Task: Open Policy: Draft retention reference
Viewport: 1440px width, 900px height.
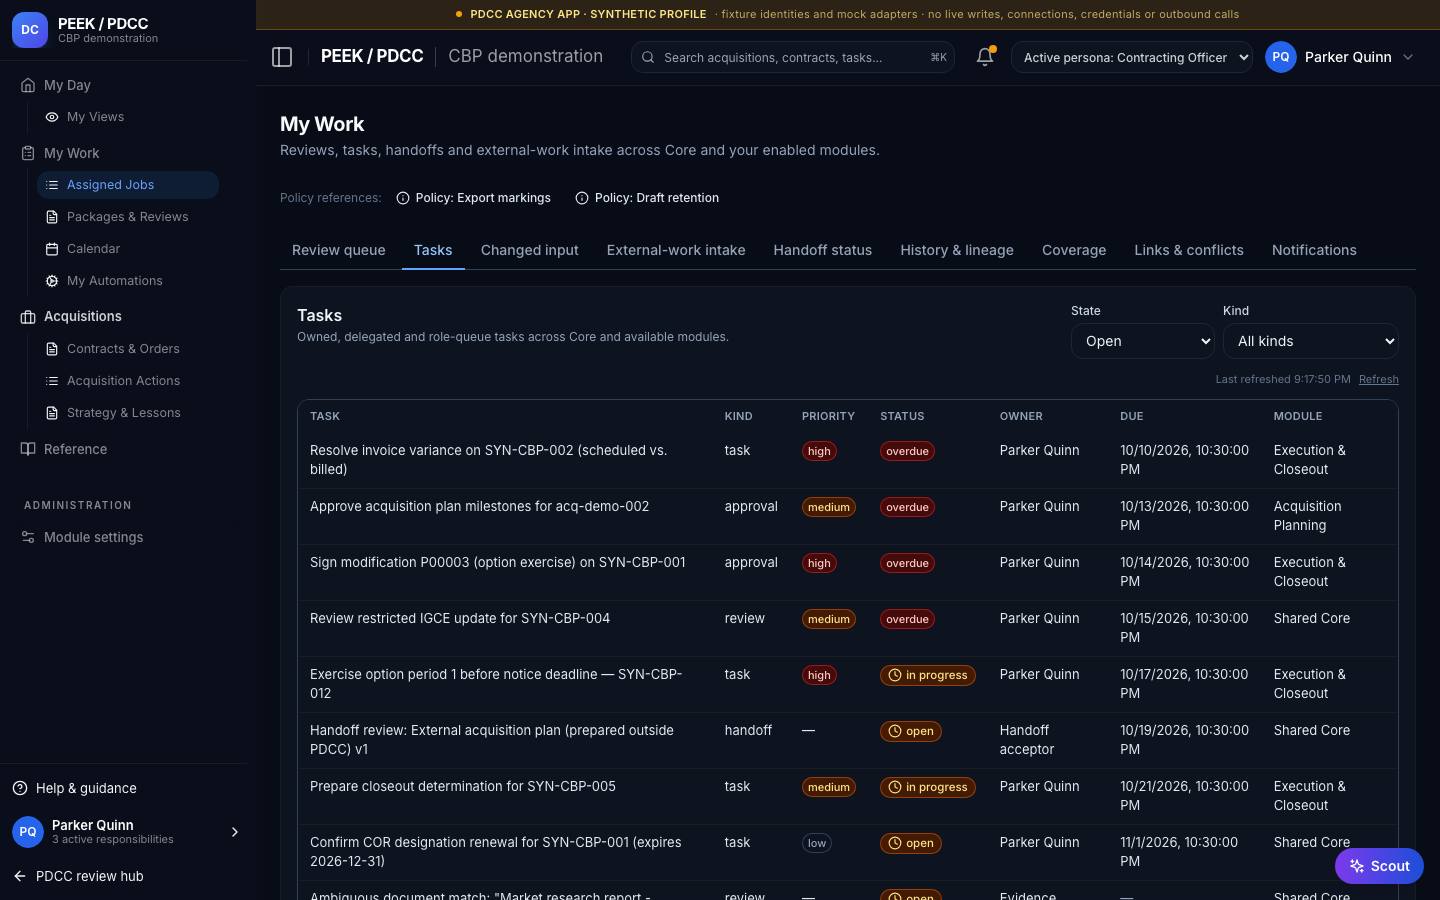Action: pyautogui.click(x=647, y=198)
